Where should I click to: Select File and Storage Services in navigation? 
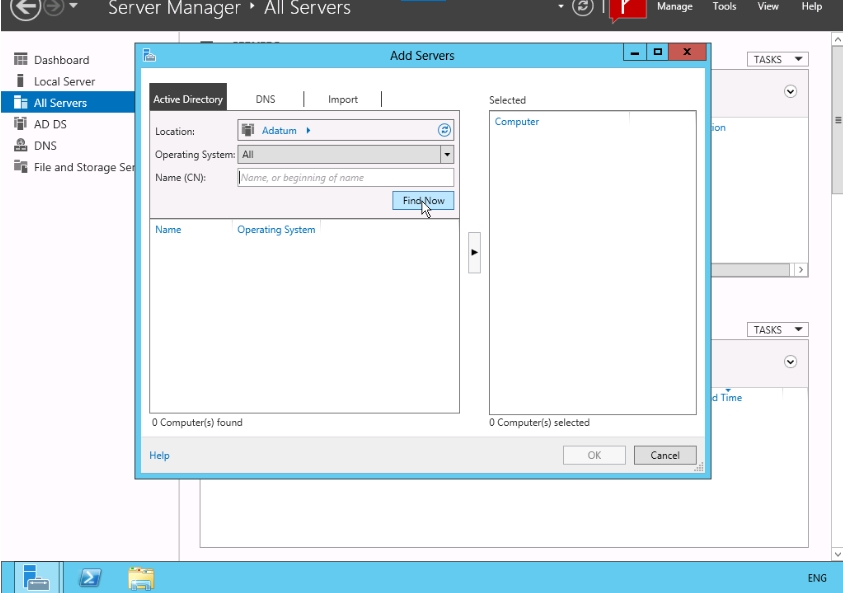(84, 167)
